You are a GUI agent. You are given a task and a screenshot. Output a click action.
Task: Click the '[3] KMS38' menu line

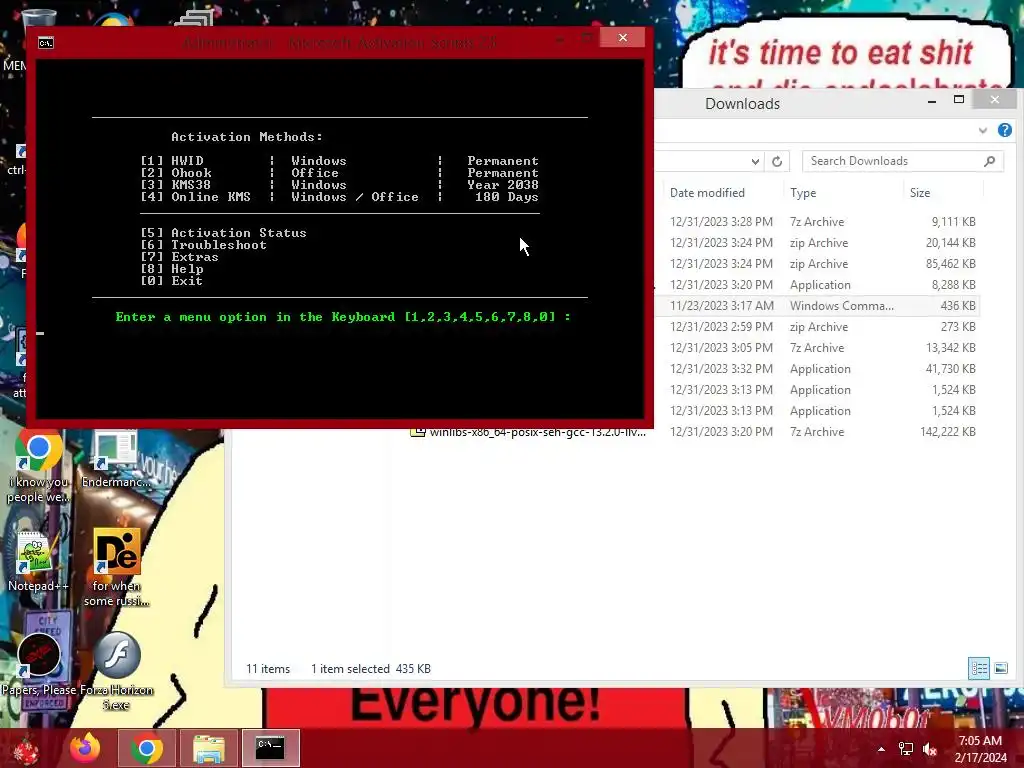pyautogui.click(x=340, y=185)
